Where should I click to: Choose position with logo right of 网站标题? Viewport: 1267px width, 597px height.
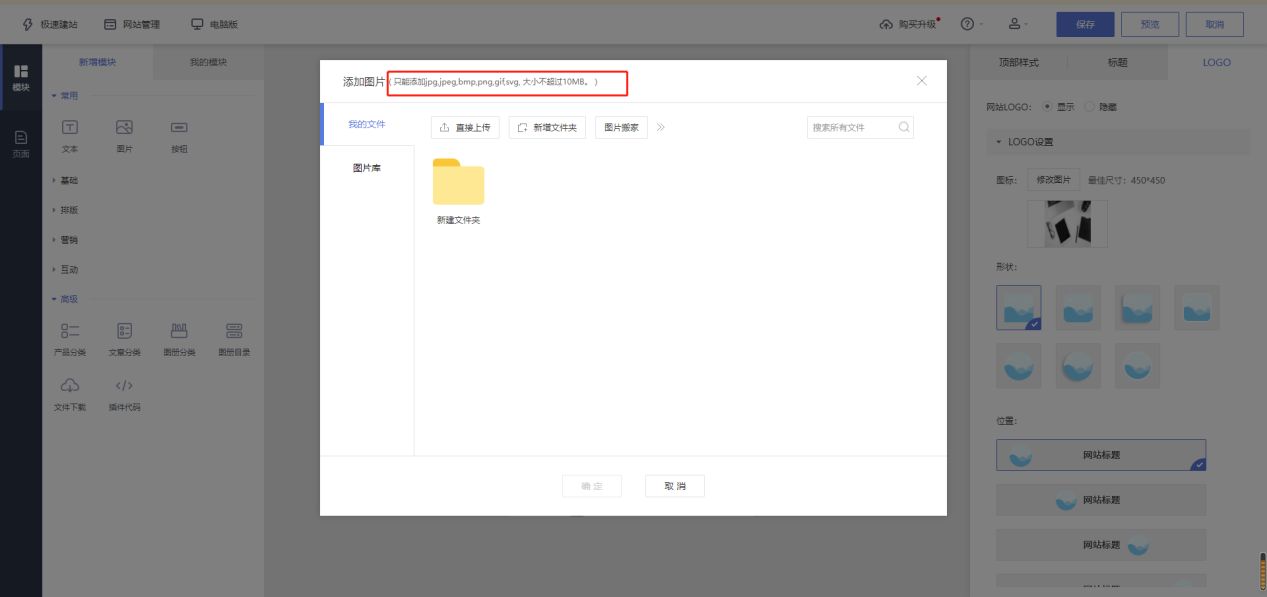point(1101,545)
